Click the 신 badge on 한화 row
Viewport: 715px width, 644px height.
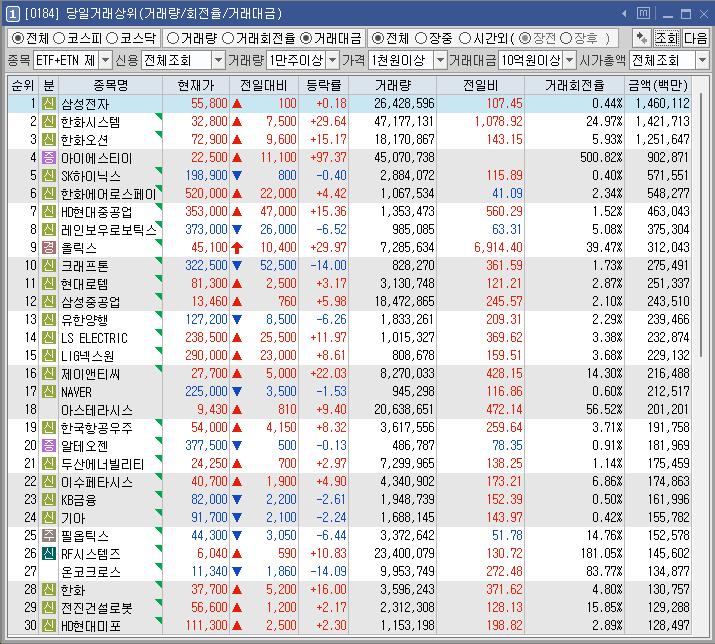coord(49,590)
